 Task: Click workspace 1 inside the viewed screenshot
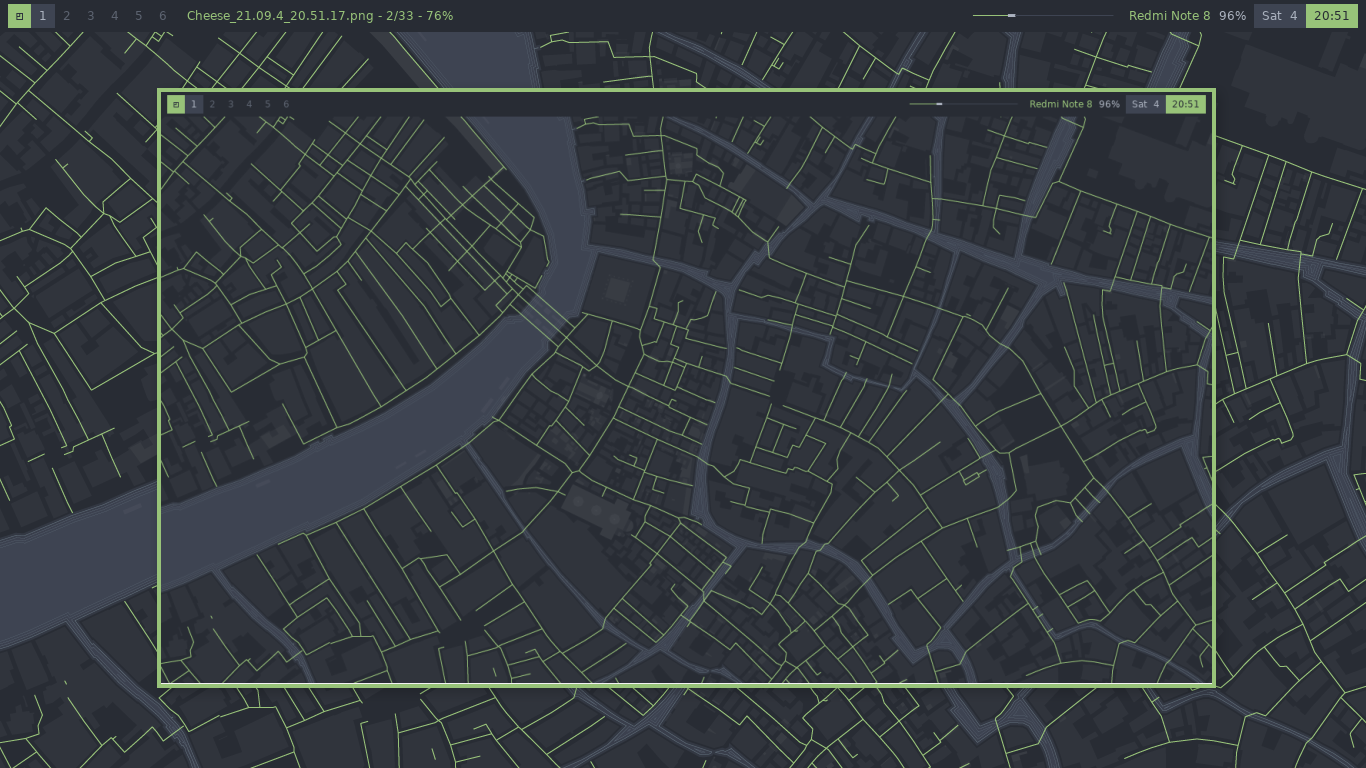(x=194, y=104)
